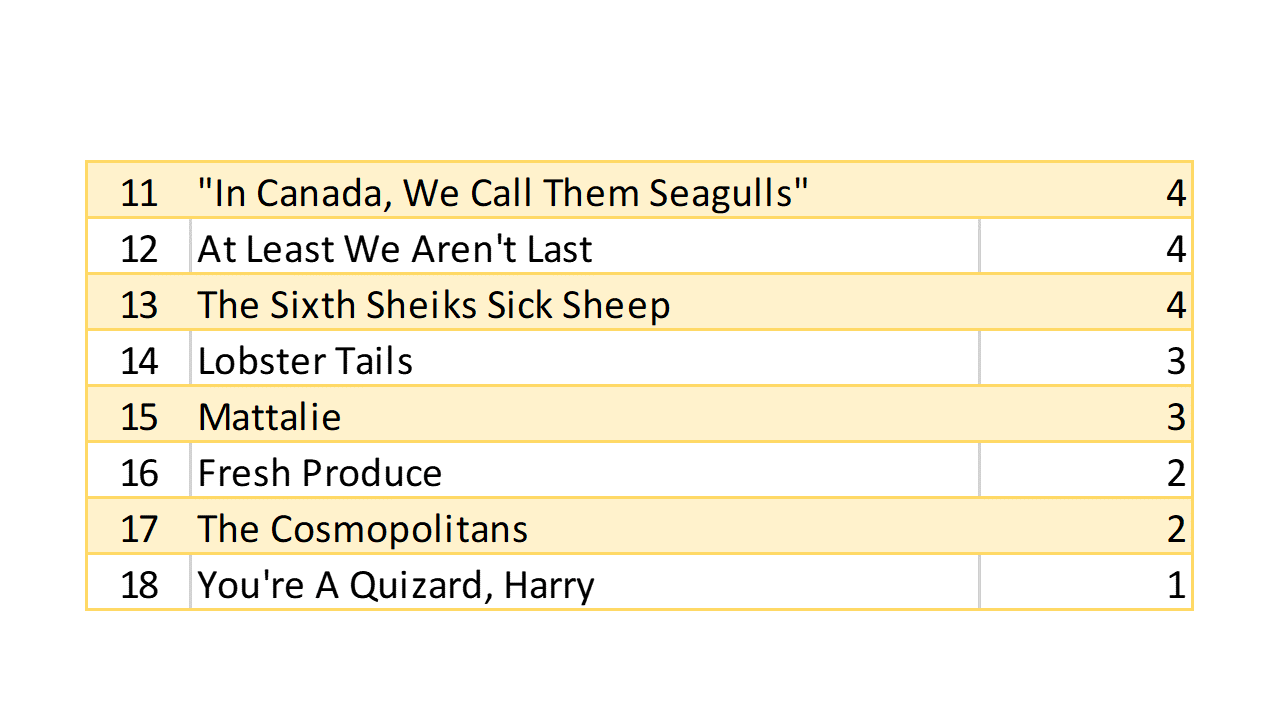Image resolution: width=1280 pixels, height=720 pixels.
Task: Select the score cell for Fresh Produce
Action: pos(1175,472)
